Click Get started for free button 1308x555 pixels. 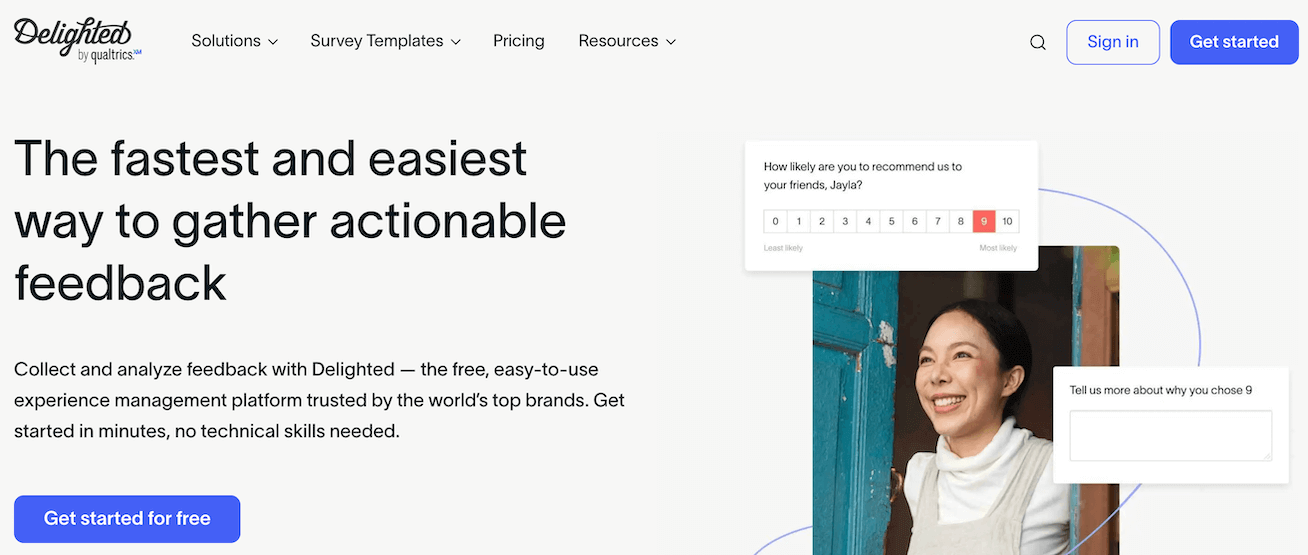coord(127,519)
